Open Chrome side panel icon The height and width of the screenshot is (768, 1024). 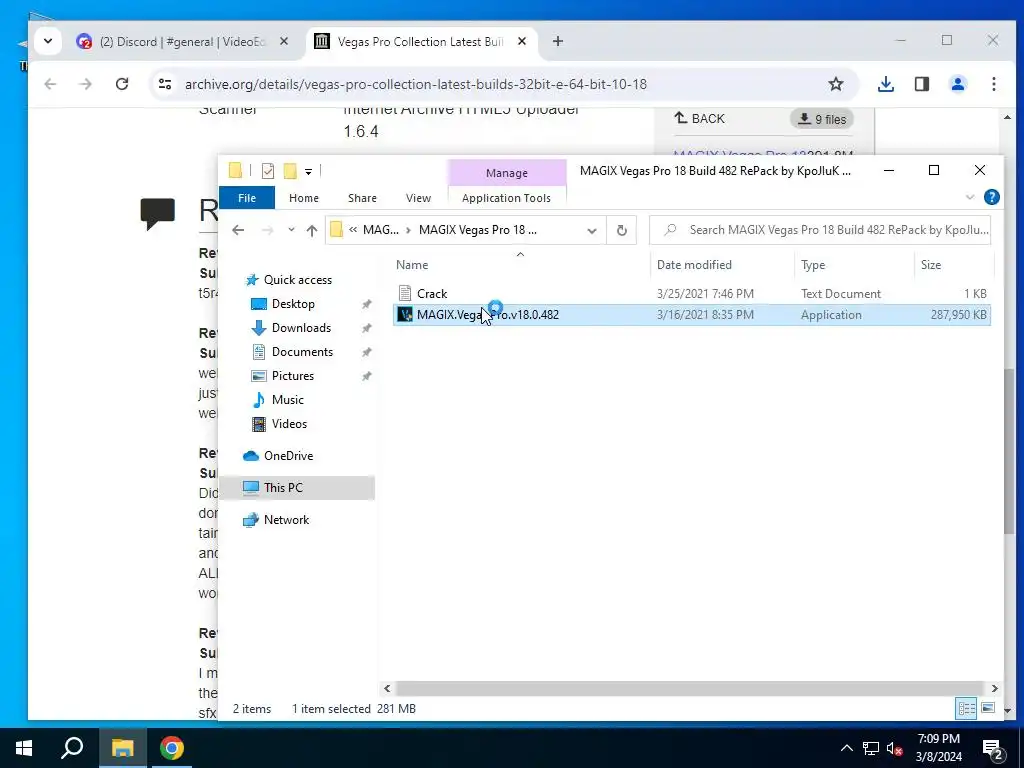tap(921, 84)
